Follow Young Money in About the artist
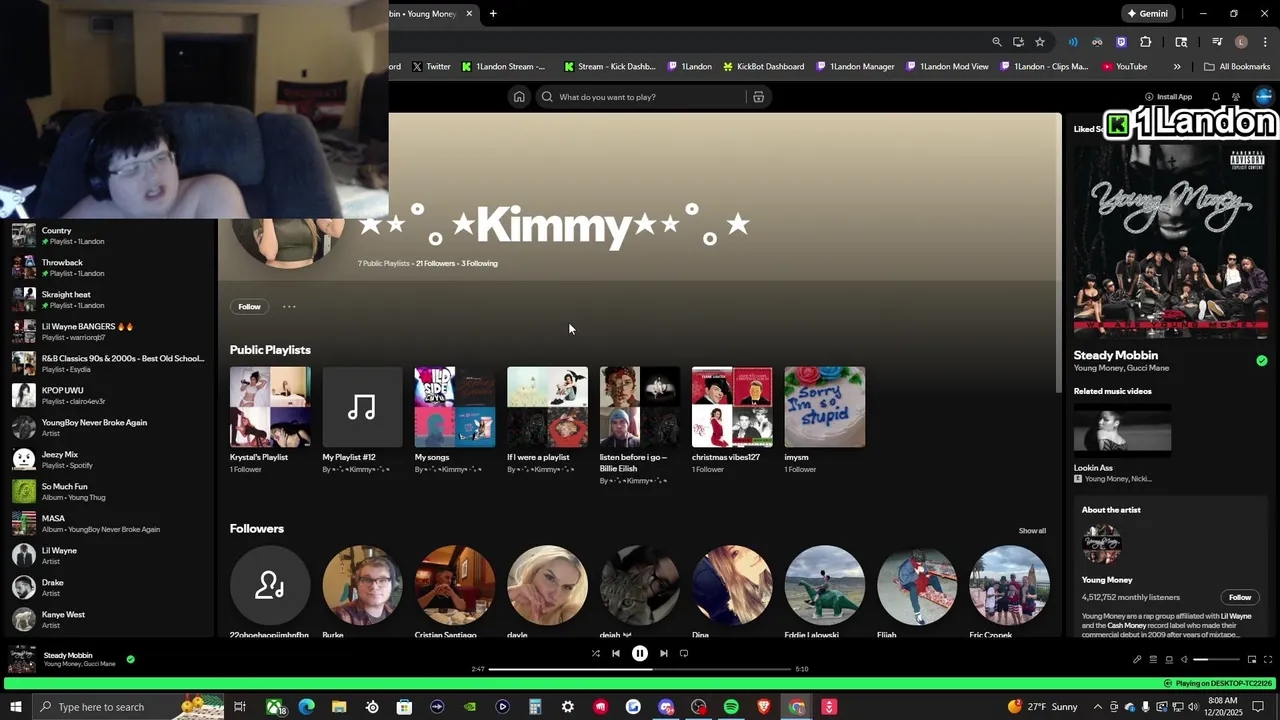1280x720 pixels. (x=1240, y=597)
